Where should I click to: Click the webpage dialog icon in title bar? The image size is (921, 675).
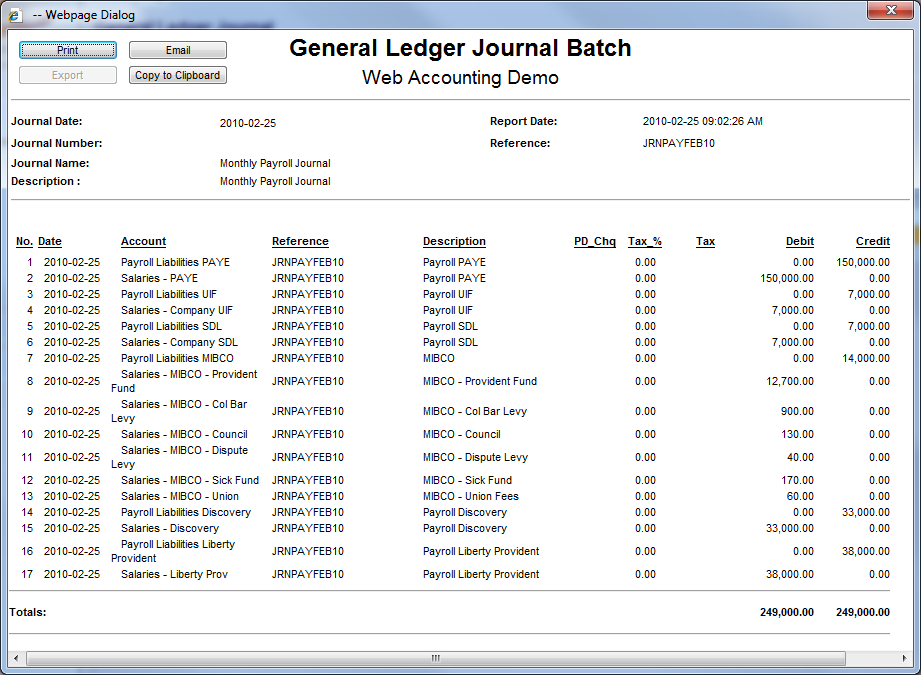pyautogui.click(x=16, y=15)
